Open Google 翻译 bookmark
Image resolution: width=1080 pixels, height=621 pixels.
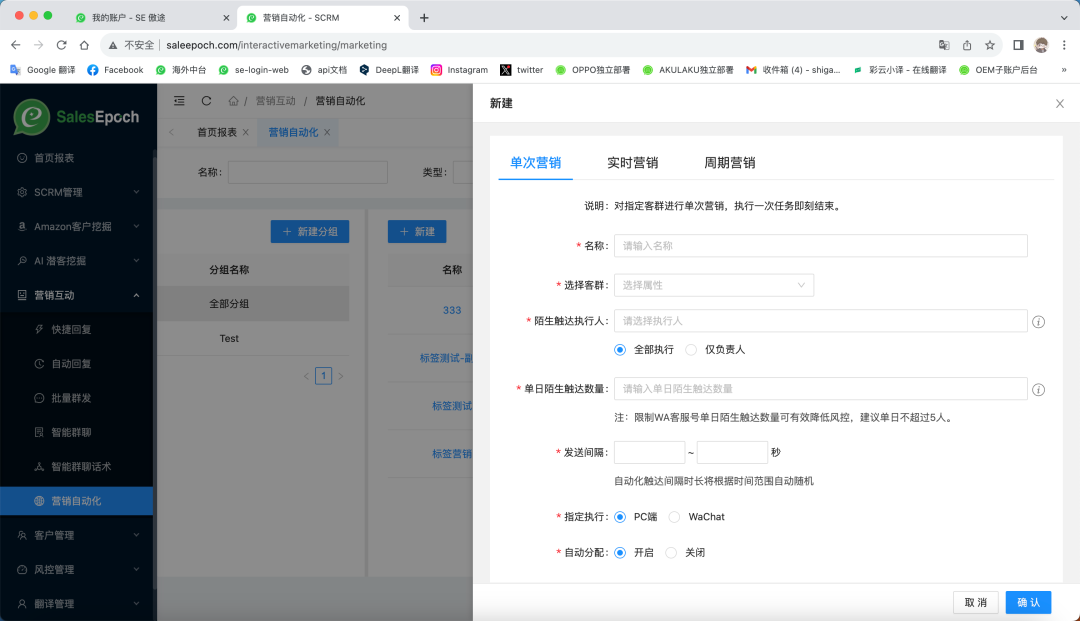pos(43,70)
